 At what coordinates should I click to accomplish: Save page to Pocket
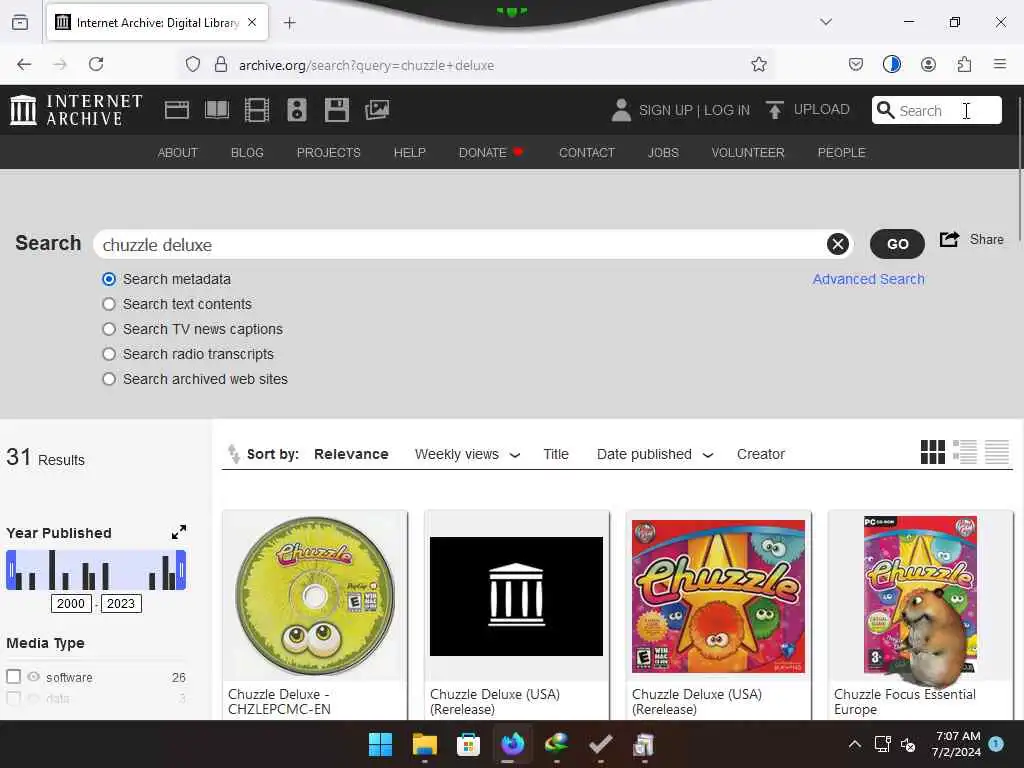point(856,64)
